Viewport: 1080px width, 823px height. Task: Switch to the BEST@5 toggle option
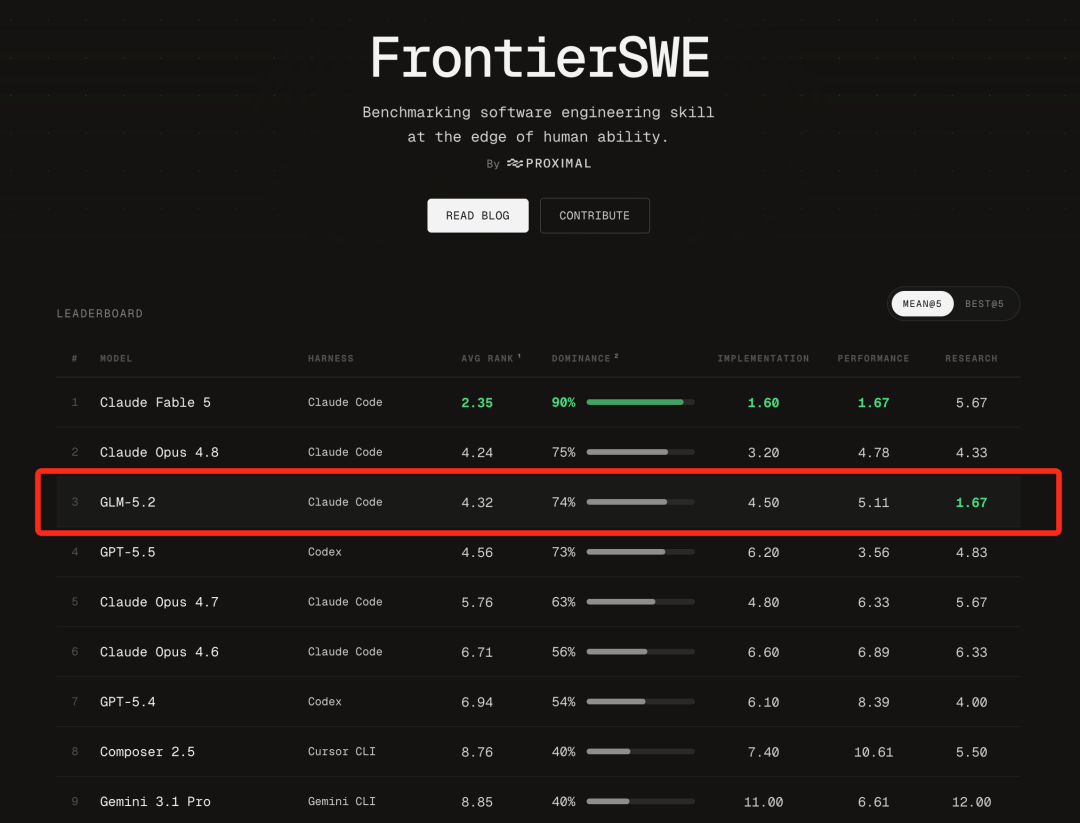coord(984,304)
